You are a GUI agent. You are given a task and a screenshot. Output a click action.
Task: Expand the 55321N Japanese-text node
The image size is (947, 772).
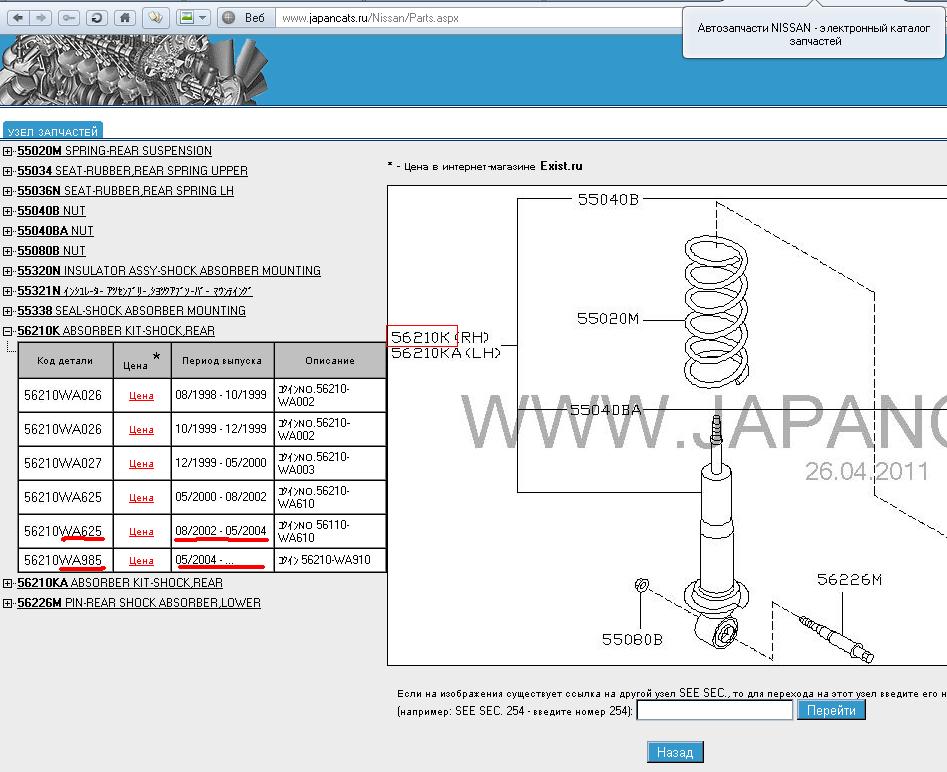7,291
